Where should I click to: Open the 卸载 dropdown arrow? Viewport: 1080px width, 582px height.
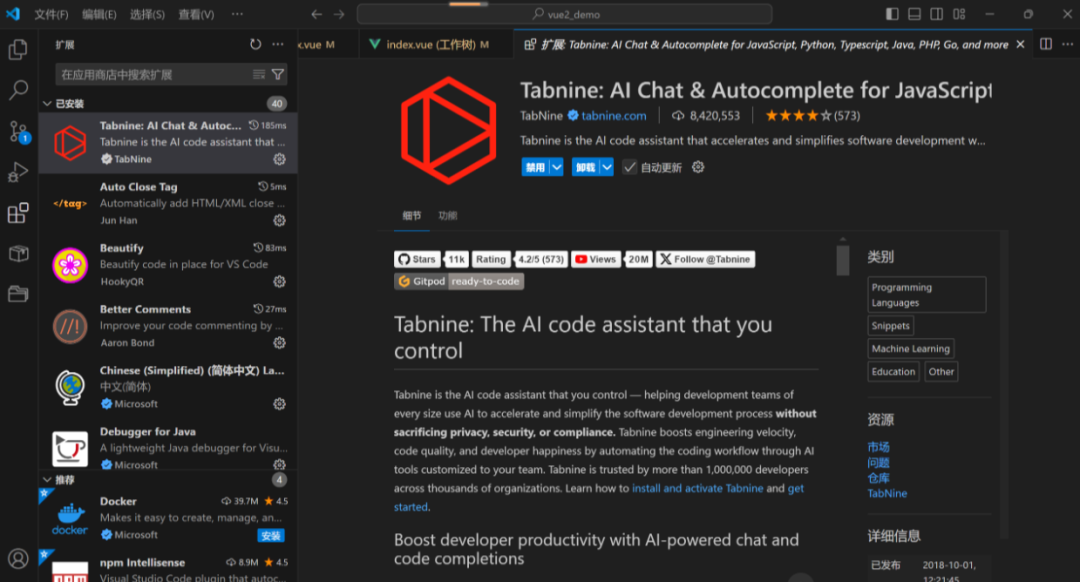607,167
